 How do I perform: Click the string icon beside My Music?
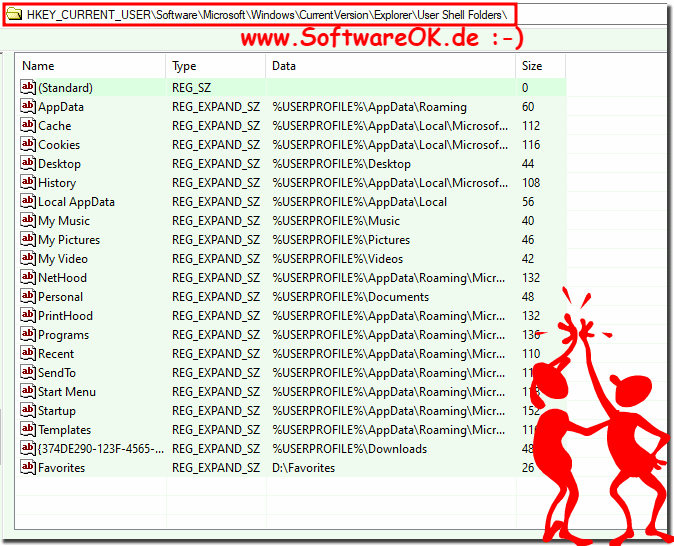coord(28,220)
